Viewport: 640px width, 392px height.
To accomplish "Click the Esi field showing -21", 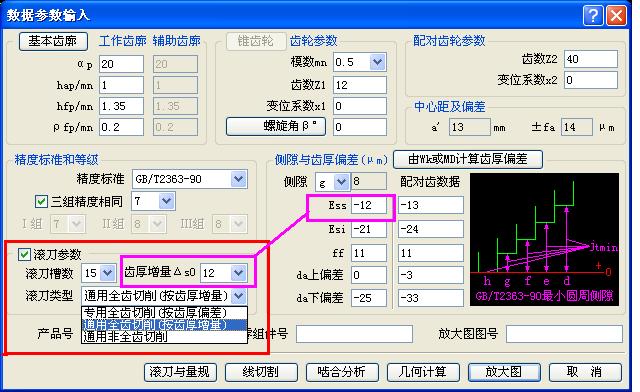I will pyautogui.click(x=369, y=229).
